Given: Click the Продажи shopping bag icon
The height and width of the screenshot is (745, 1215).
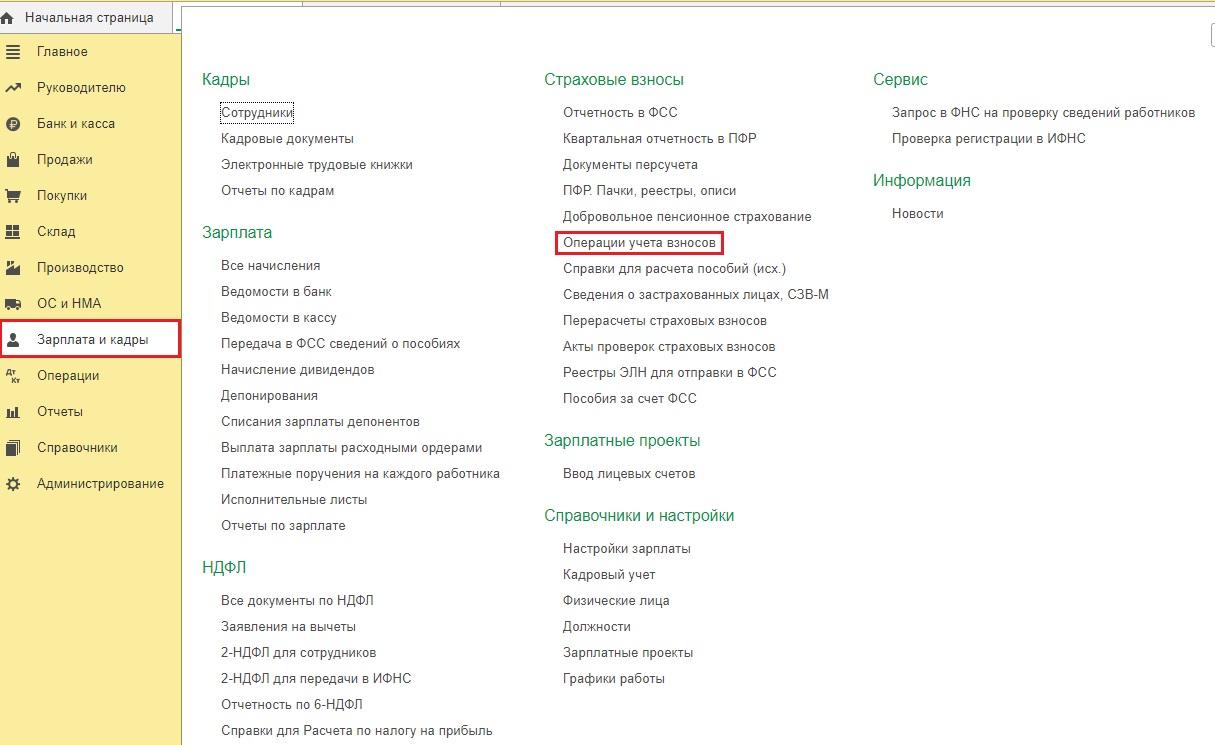Looking at the screenshot, I should click(x=13, y=160).
